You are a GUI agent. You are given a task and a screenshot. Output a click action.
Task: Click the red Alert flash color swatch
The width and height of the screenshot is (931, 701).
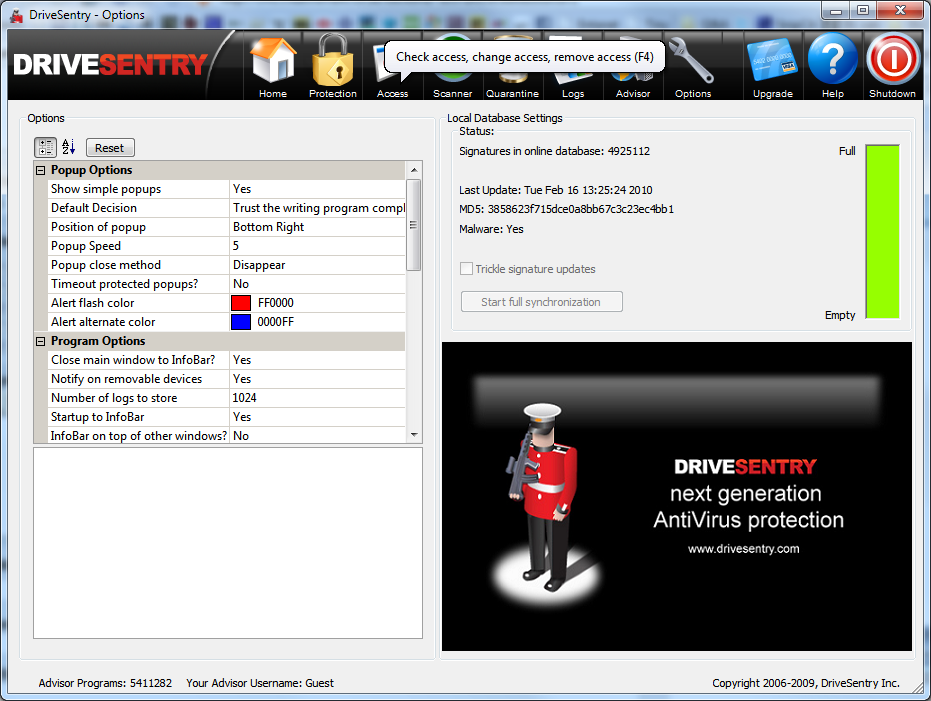[x=241, y=303]
